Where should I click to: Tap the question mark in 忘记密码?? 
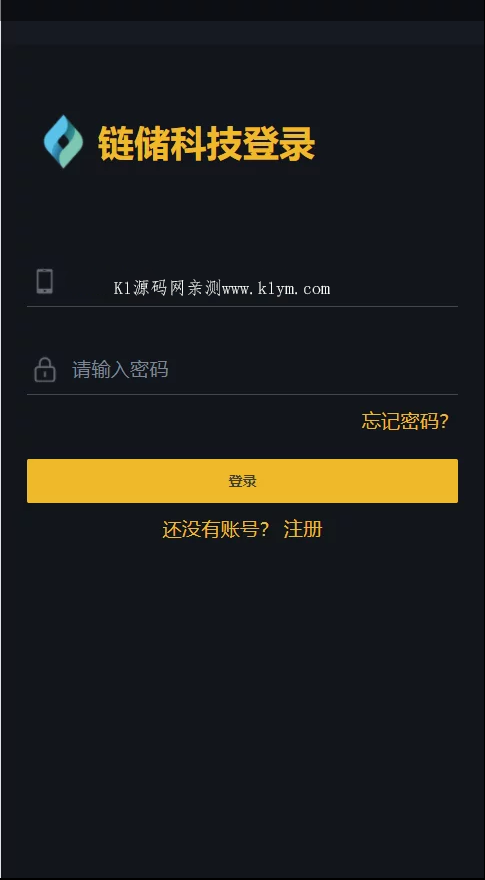[444, 421]
